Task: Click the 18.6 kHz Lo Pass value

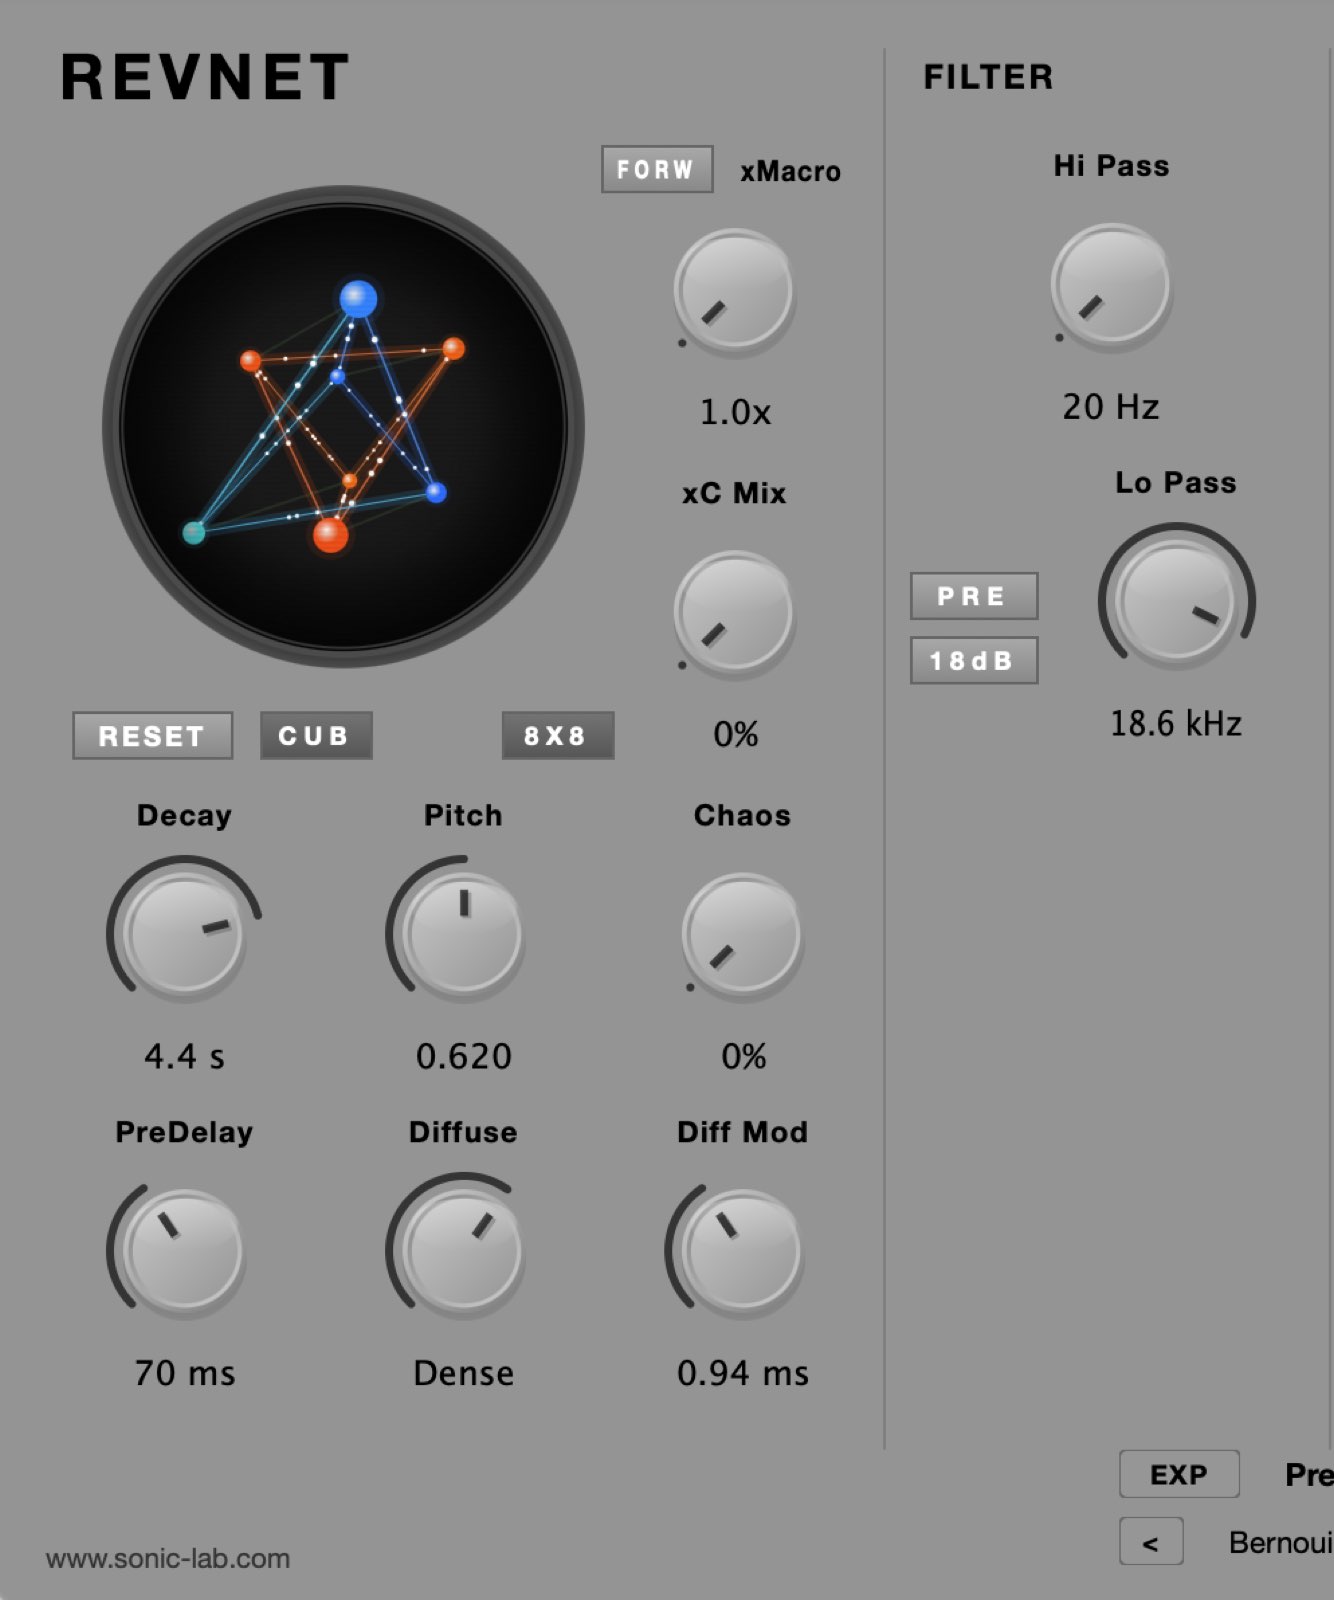Action: coord(1176,723)
